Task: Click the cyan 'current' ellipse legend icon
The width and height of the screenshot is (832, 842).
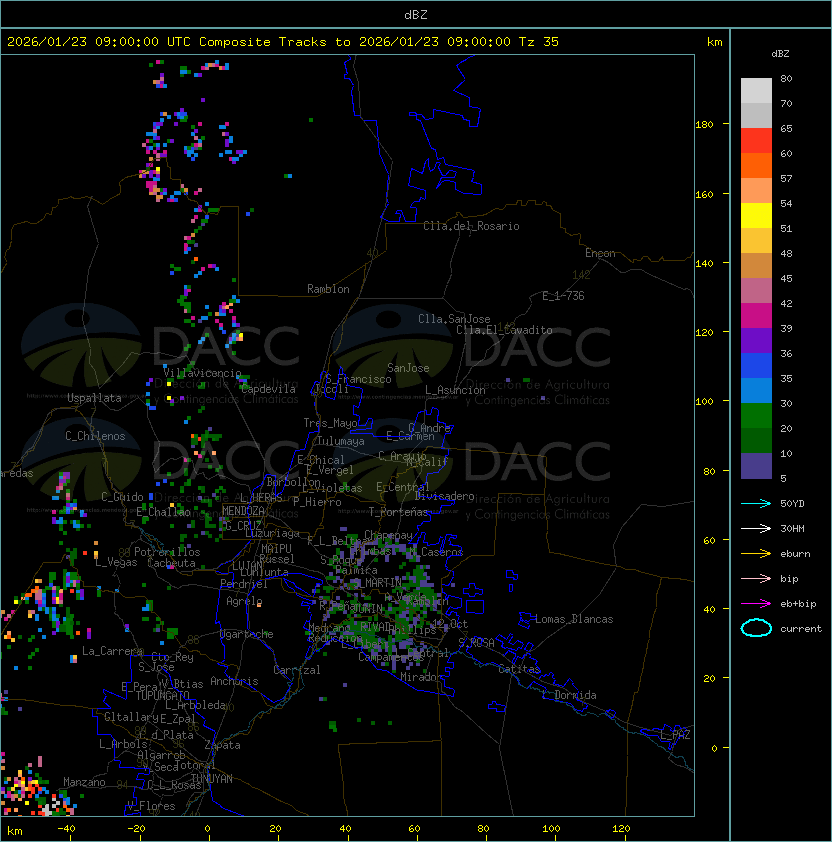Action: (x=756, y=628)
